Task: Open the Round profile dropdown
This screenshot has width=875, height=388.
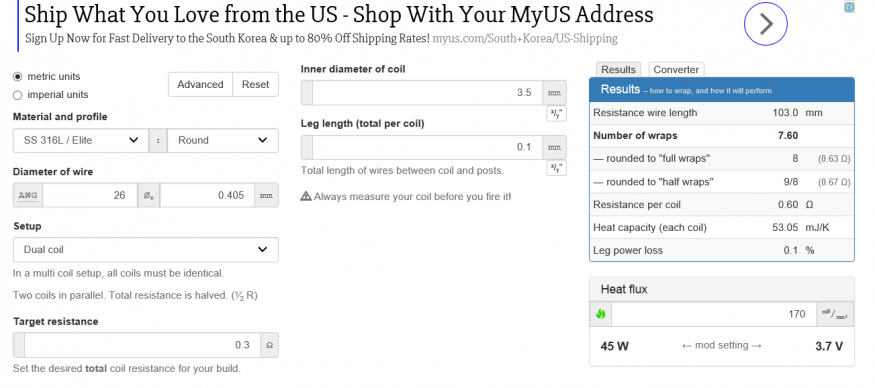Action: [x=223, y=140]
